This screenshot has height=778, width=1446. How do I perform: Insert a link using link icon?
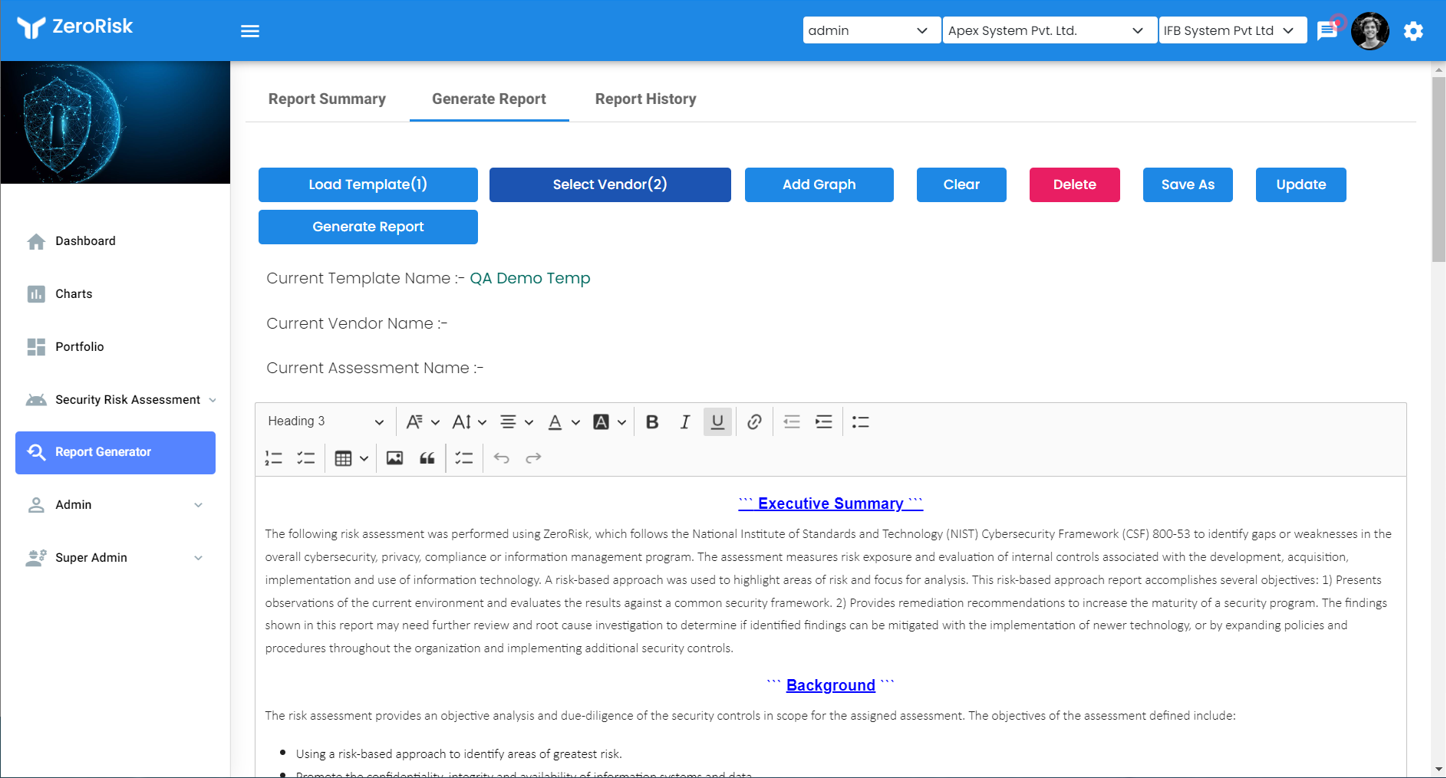(x=754, y=422)
